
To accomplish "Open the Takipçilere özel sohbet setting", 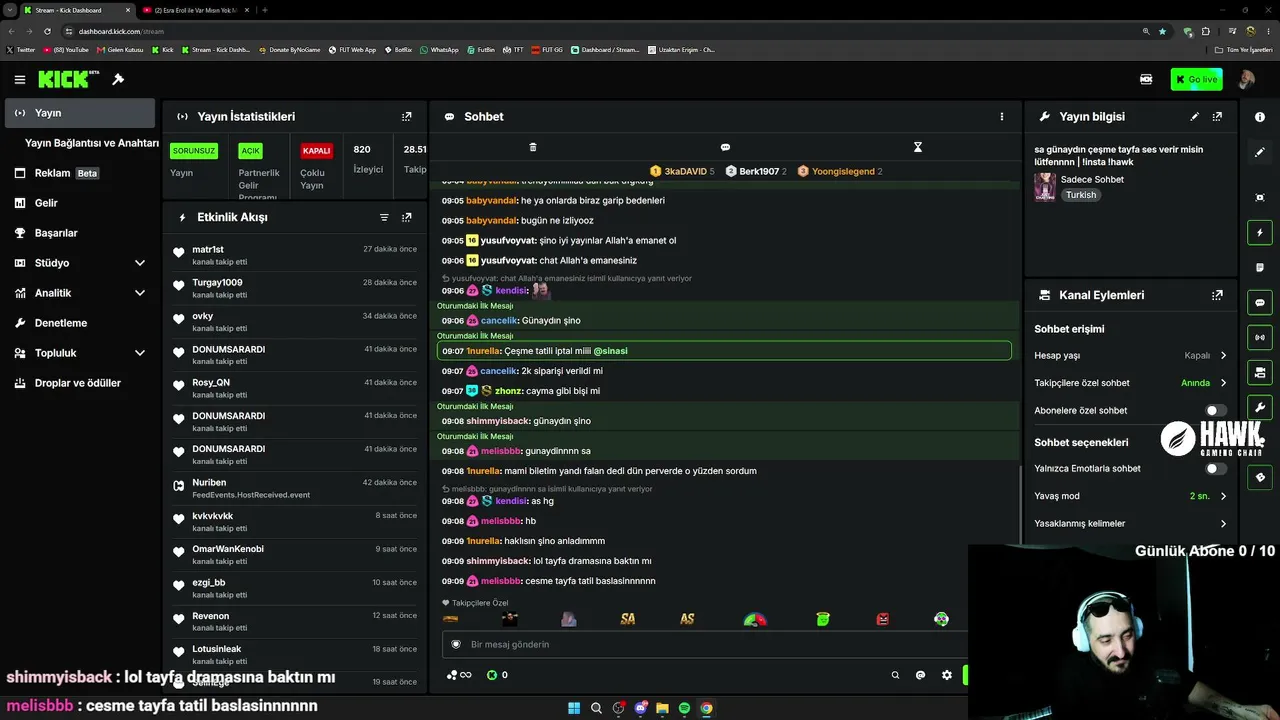I will point(1130,383).
